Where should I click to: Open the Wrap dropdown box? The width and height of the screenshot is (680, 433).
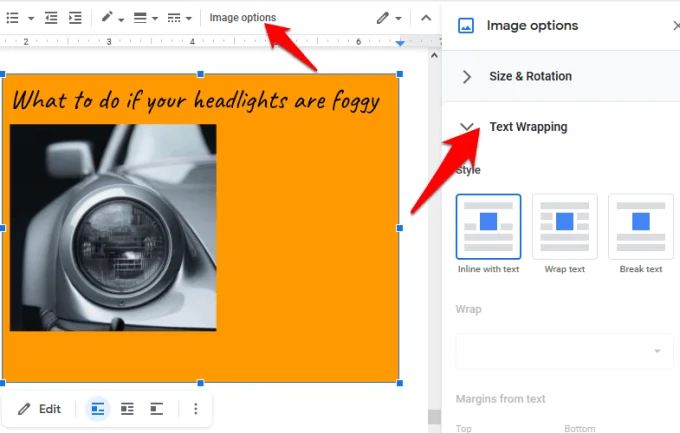tap(564, 351)
